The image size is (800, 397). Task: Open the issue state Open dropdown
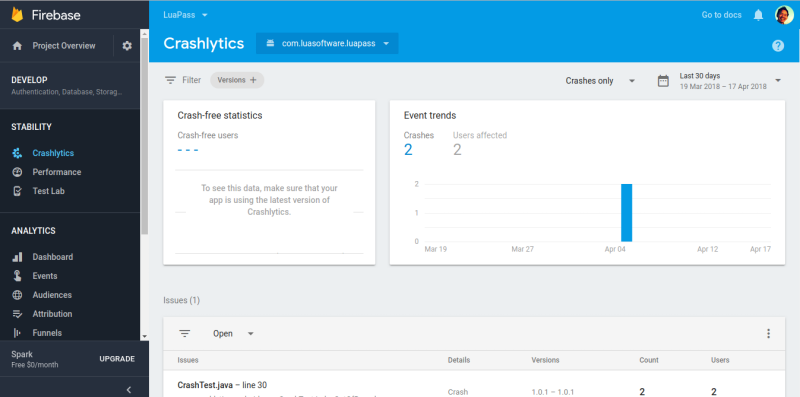coord(233,334)
